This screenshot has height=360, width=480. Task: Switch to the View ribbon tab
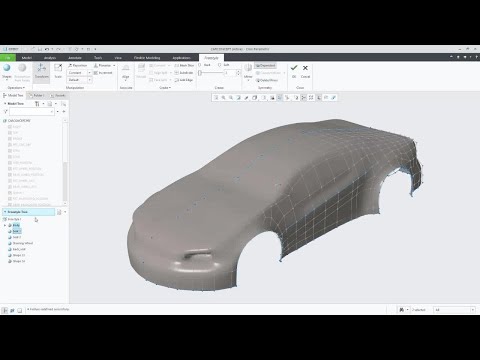point(118,58)
